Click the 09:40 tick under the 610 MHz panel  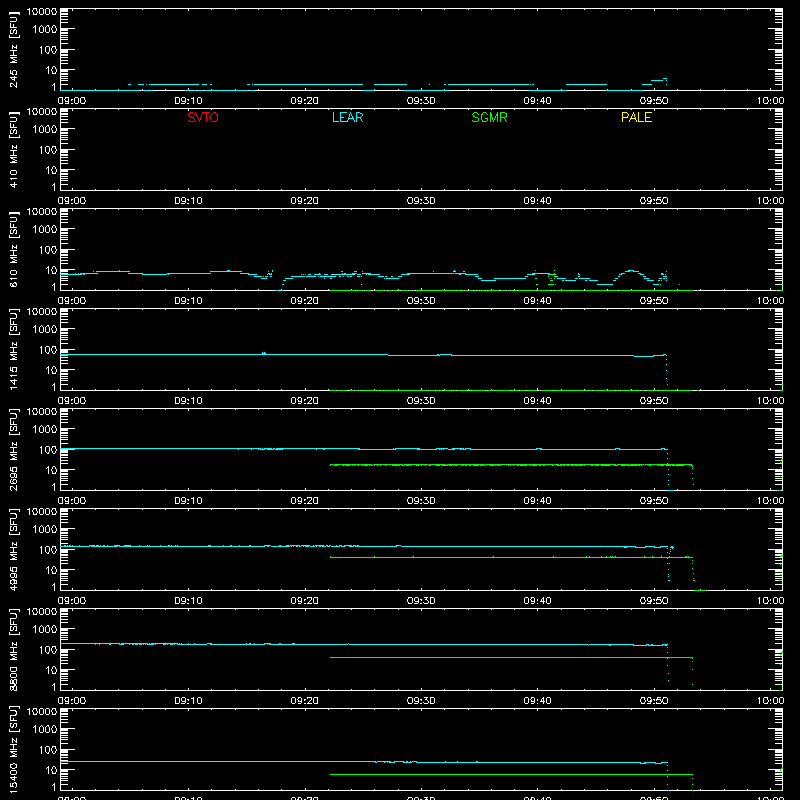click(537, 301)
